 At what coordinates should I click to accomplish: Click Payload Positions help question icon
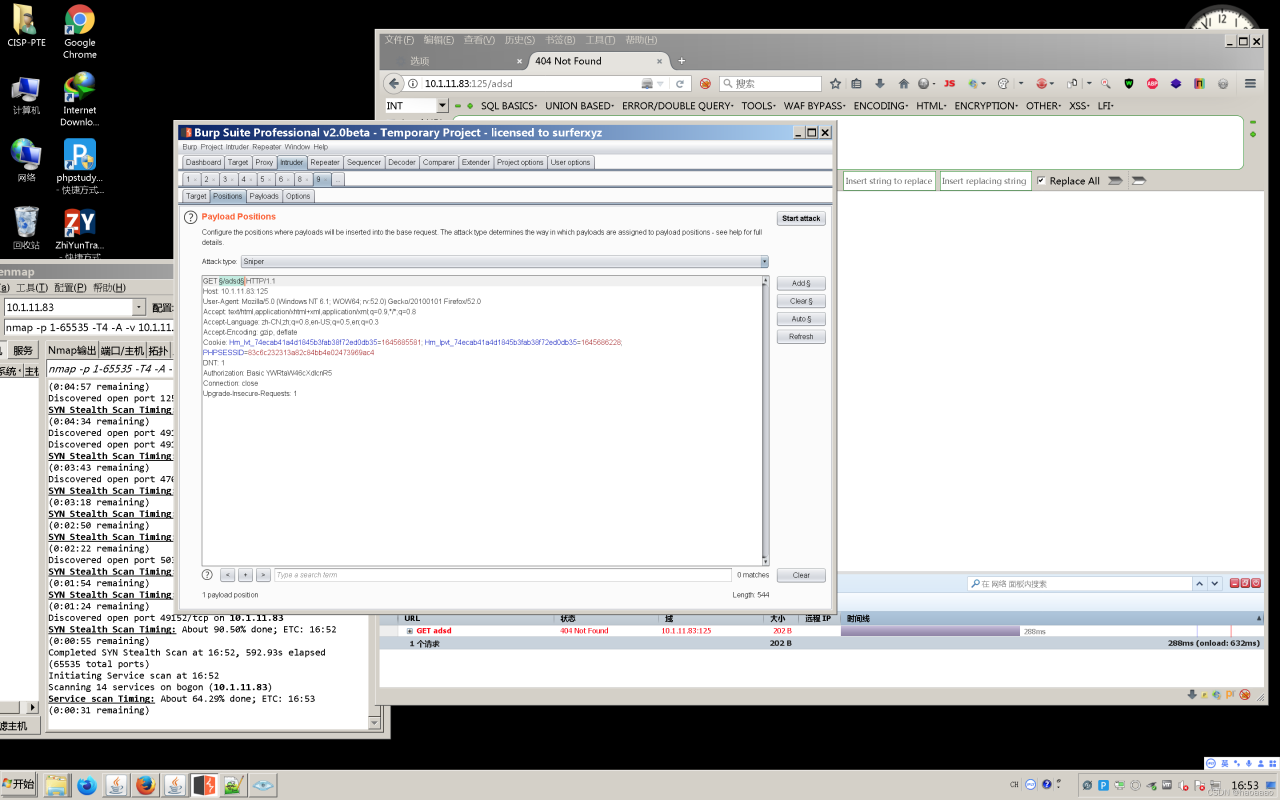[x=190, y=217]
